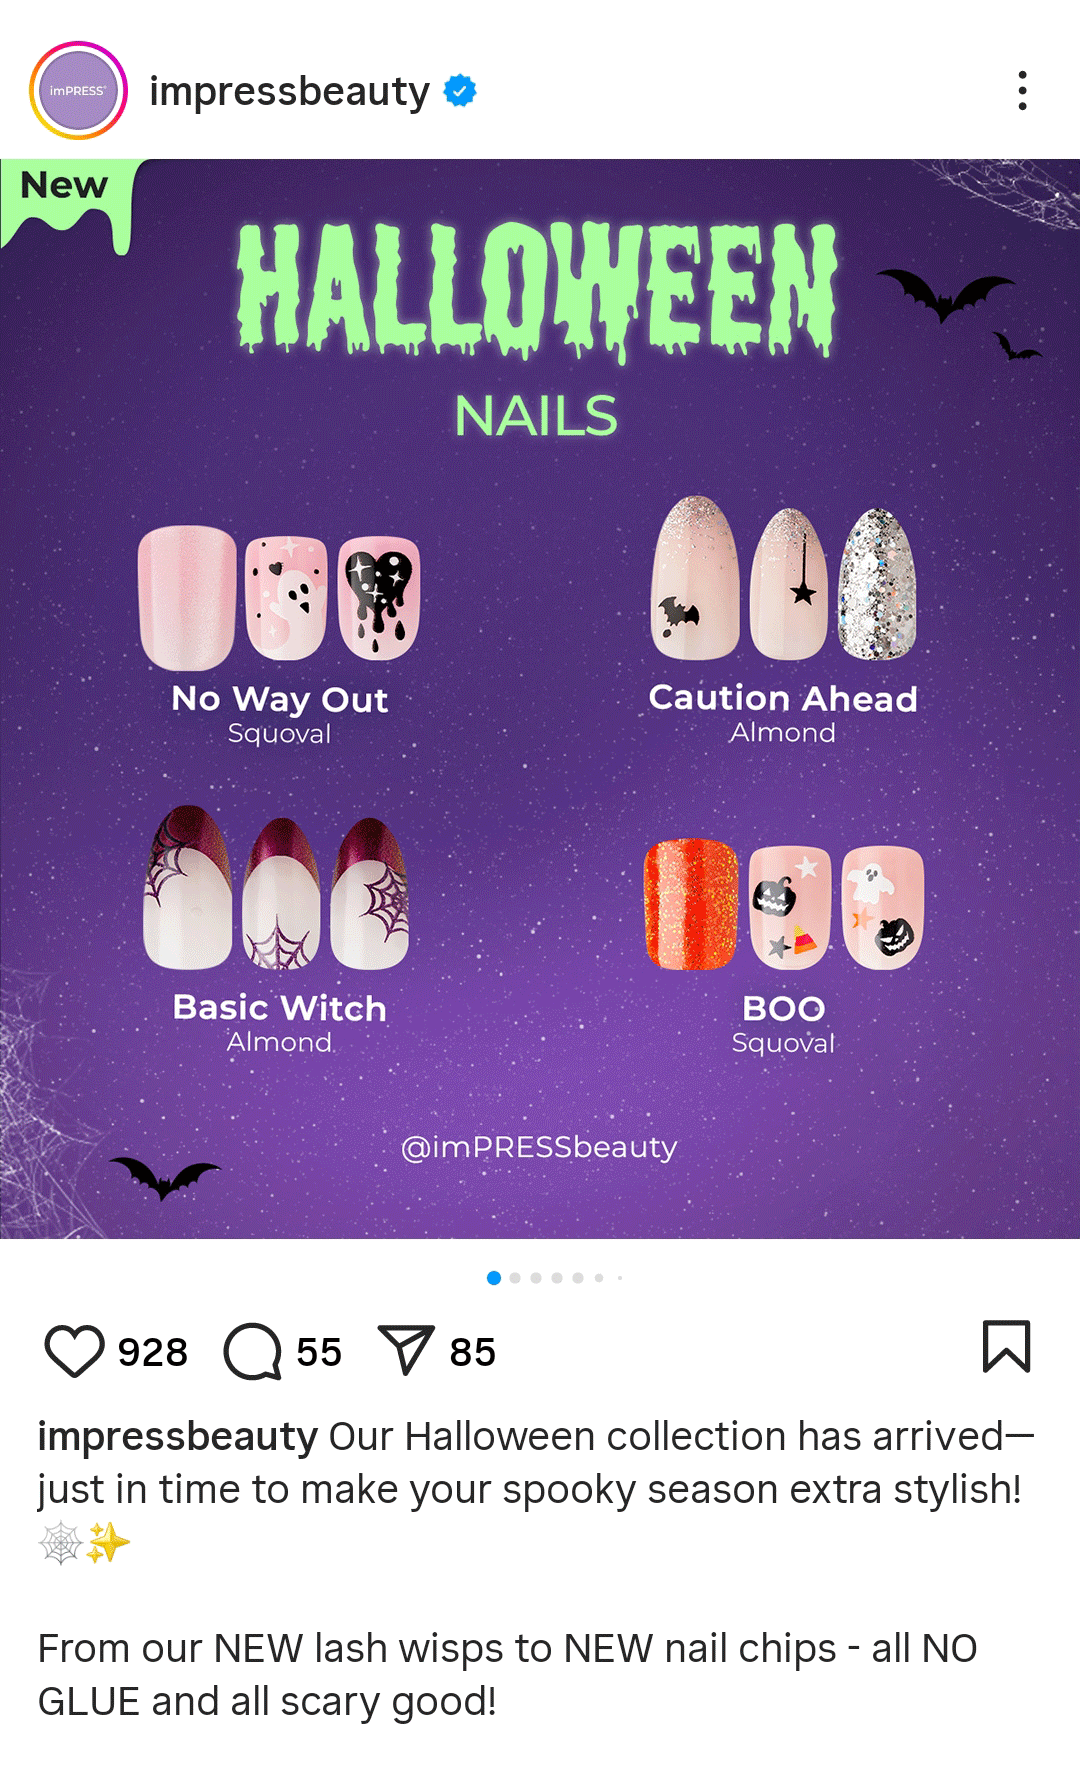
Task: View impressbeauty story via profile avatar
Action: [78, 91]
